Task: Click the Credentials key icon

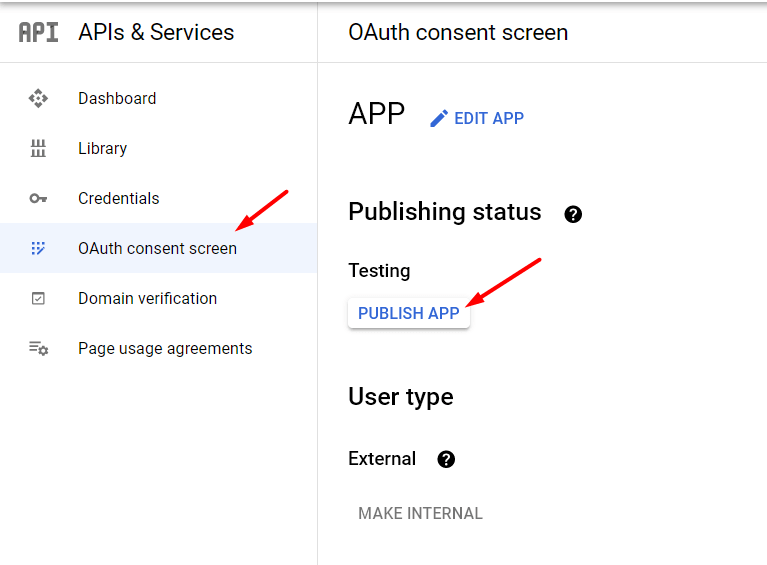Action: pos(38,198)
